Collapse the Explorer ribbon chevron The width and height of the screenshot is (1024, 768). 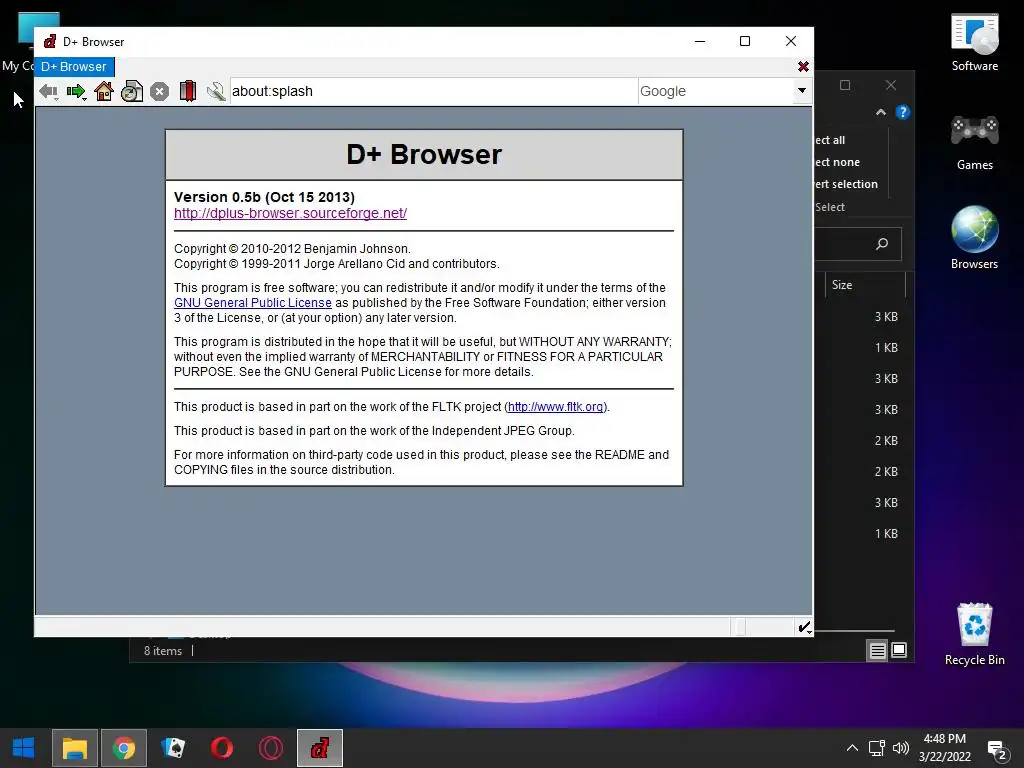(881, 112)
